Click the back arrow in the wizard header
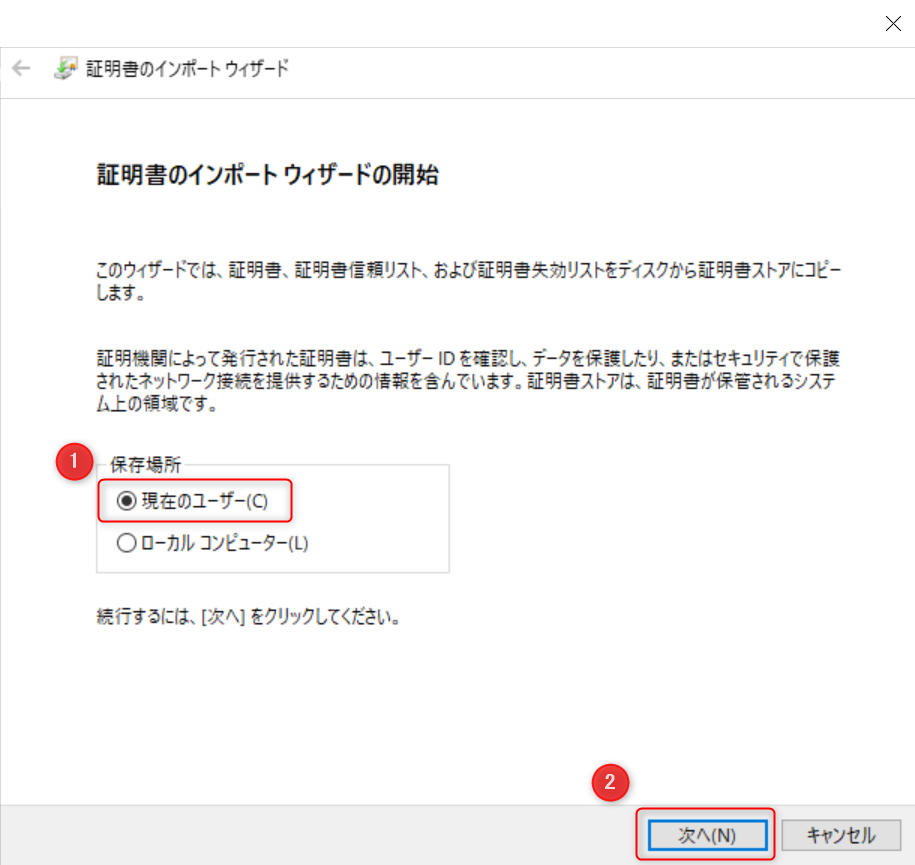 click(x=21, y=69)
